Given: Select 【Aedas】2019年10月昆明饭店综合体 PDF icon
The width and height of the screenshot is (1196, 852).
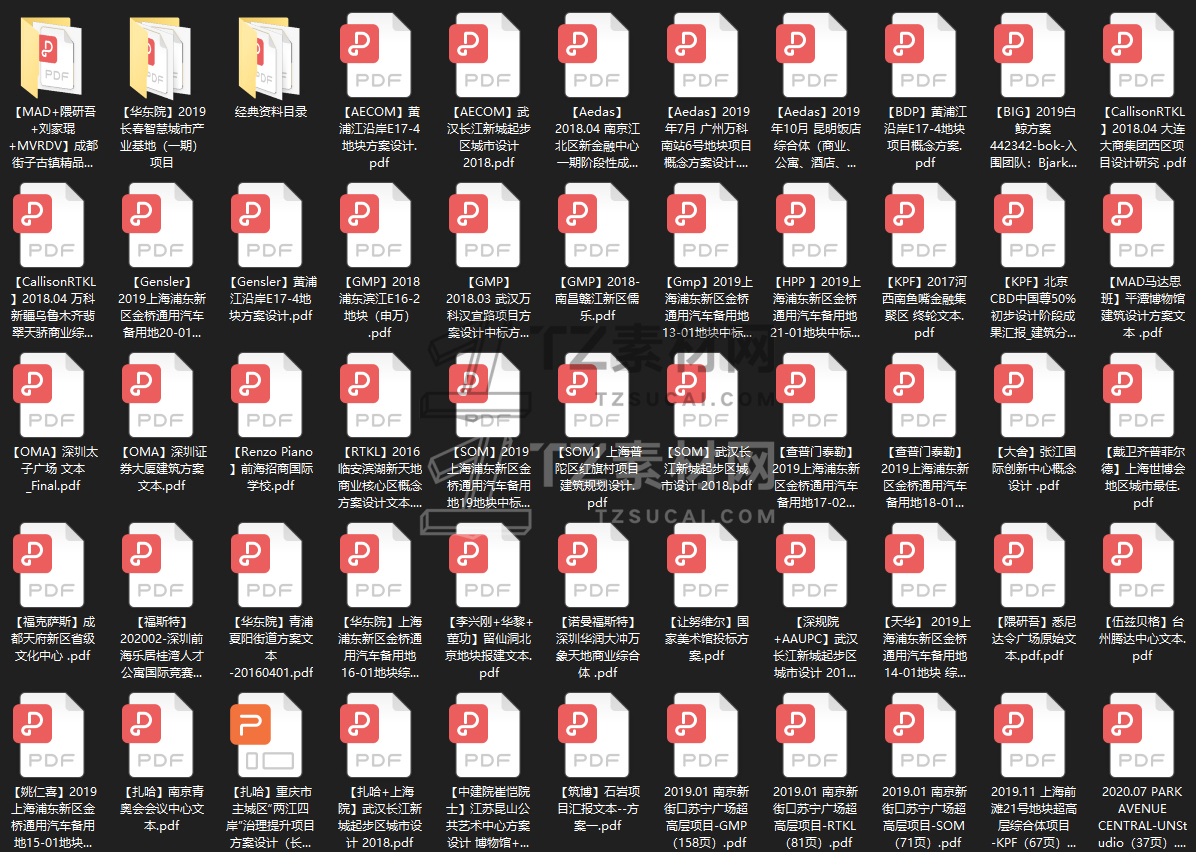Looking at the screenshot, I should click(812, 56).
